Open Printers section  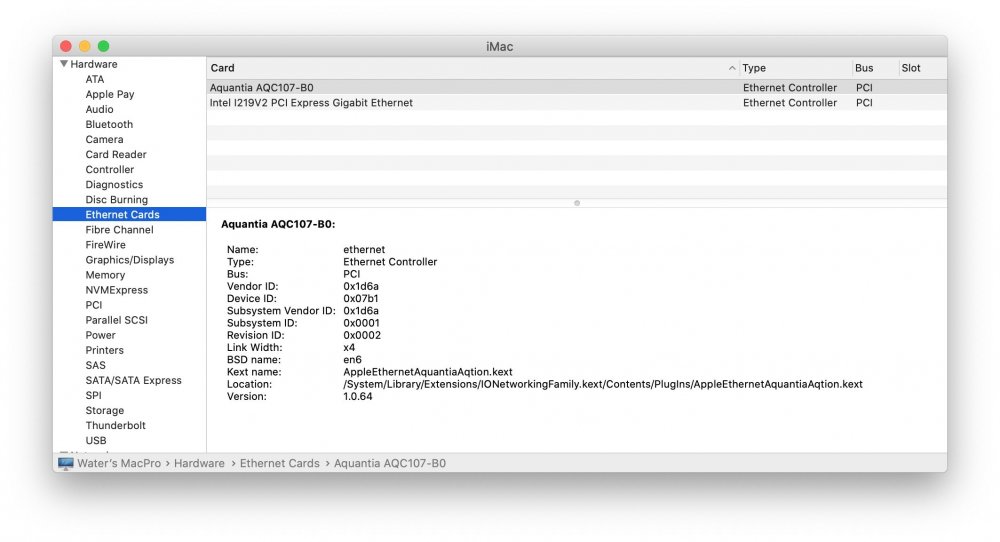click(105, 350)
